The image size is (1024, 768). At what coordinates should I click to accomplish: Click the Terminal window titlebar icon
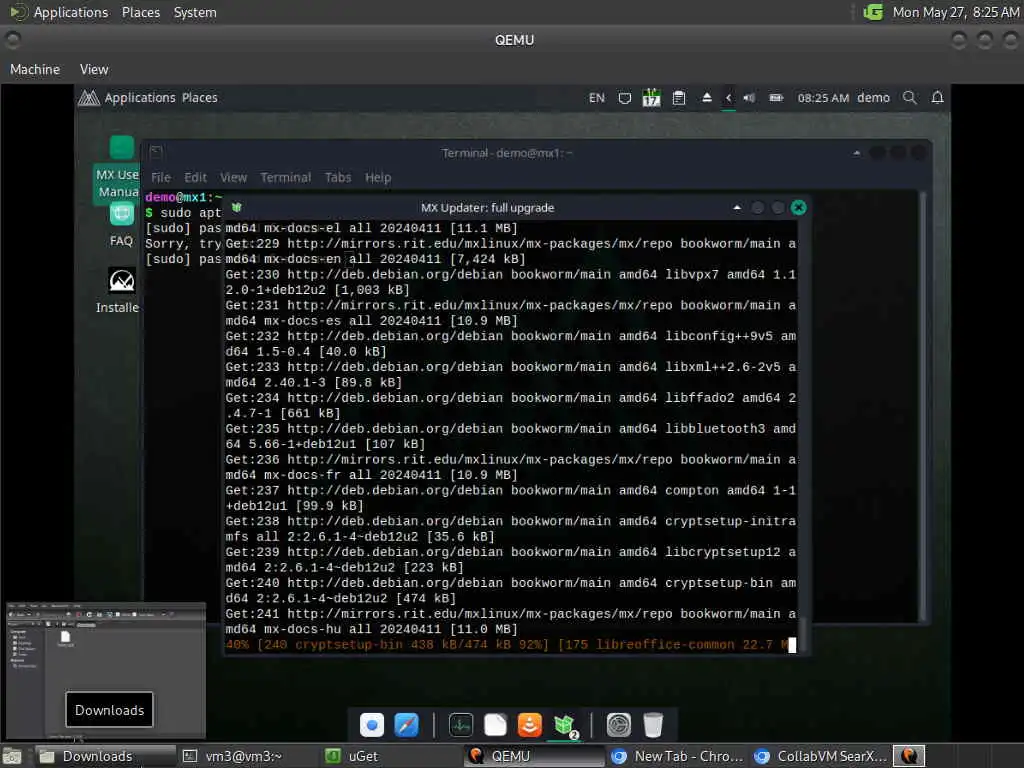pos(156,153)
